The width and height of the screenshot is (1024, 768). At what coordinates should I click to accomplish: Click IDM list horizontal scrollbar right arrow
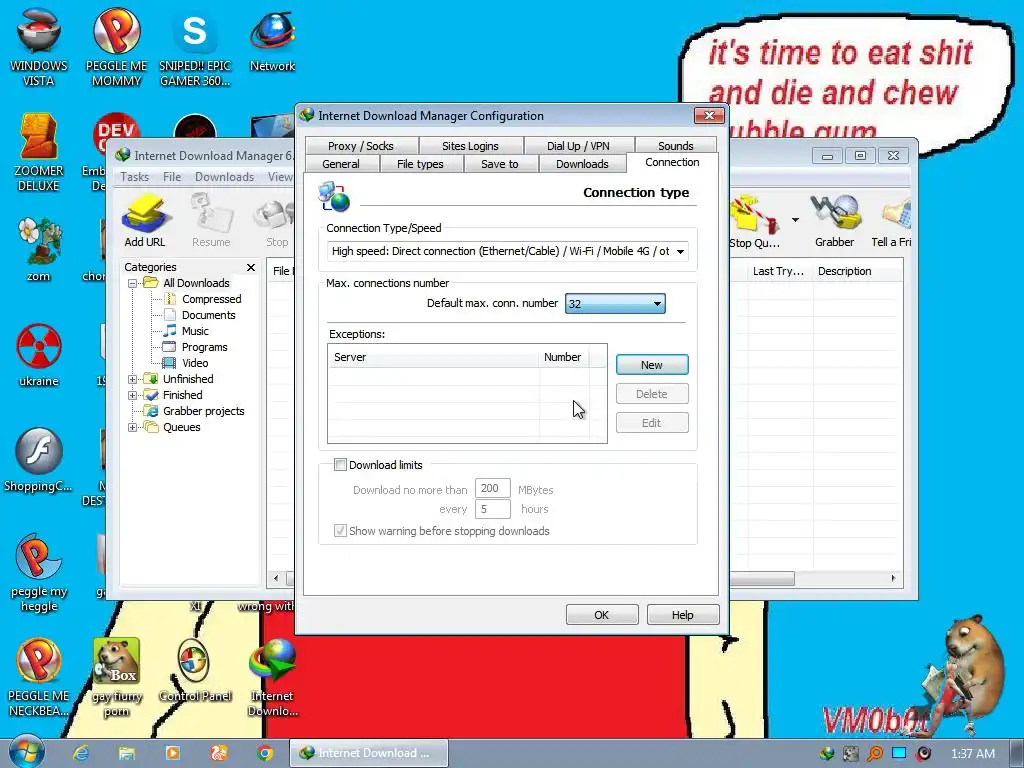pos(893,578)
